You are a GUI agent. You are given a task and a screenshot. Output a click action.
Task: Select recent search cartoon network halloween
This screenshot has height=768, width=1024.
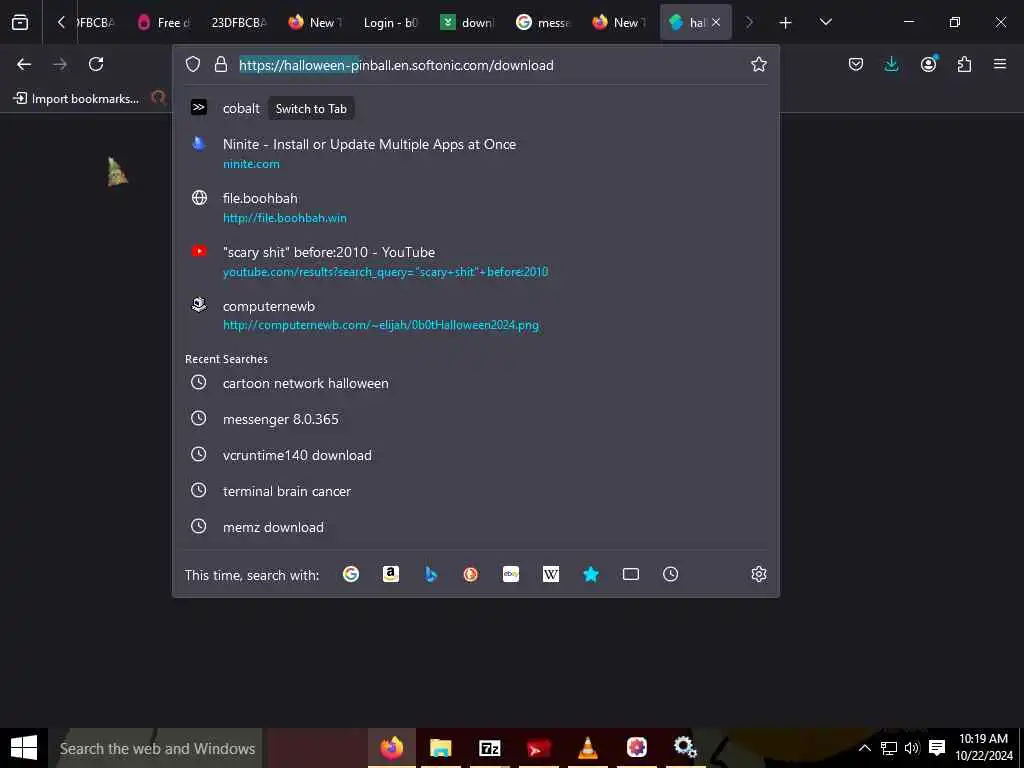point(475,383)
